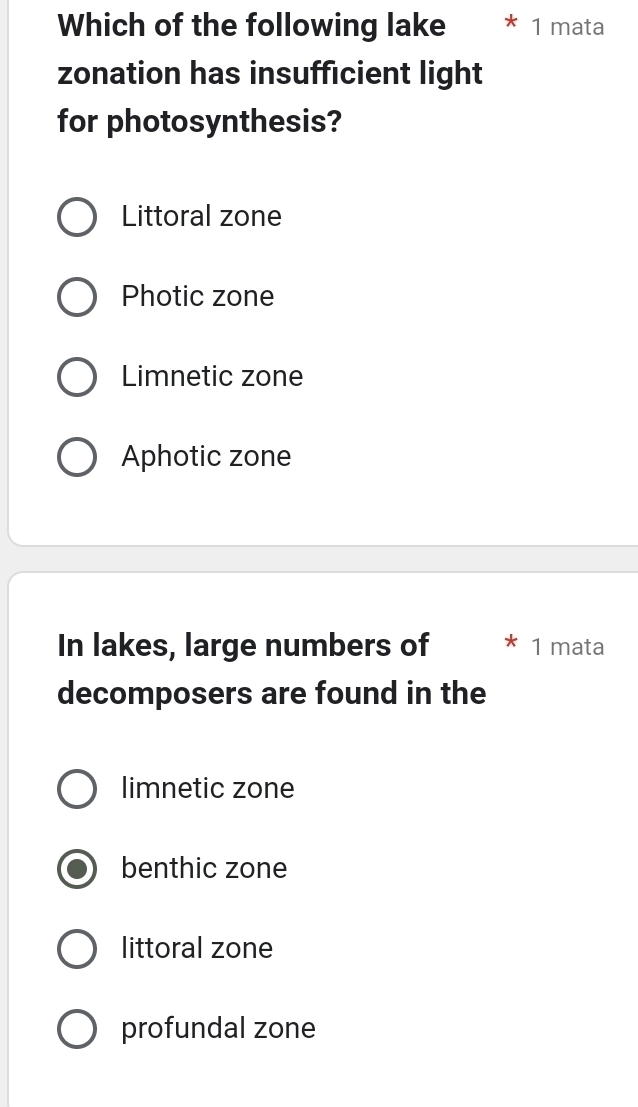Choose profundal zone as the answer
Image resolution: width=638 pixels, height=1107 pixels.
(77, 1029)
